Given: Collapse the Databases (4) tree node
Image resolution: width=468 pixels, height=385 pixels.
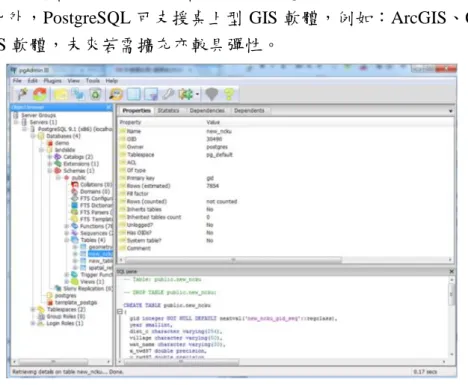Looking at the screenshot, I should point(33,136).
